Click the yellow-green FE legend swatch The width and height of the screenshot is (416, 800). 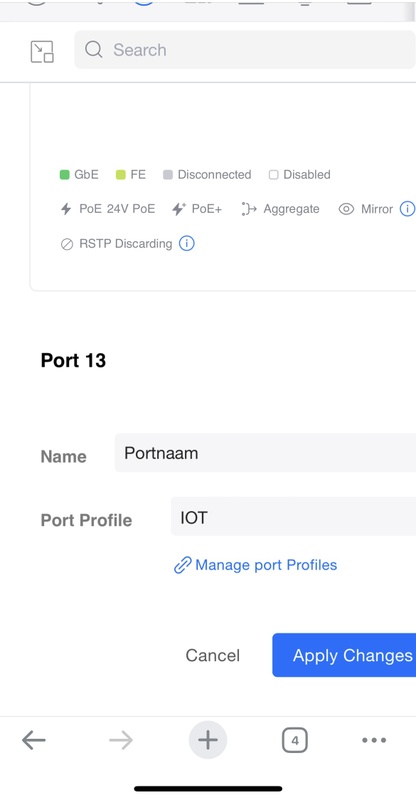coord(120,175)
